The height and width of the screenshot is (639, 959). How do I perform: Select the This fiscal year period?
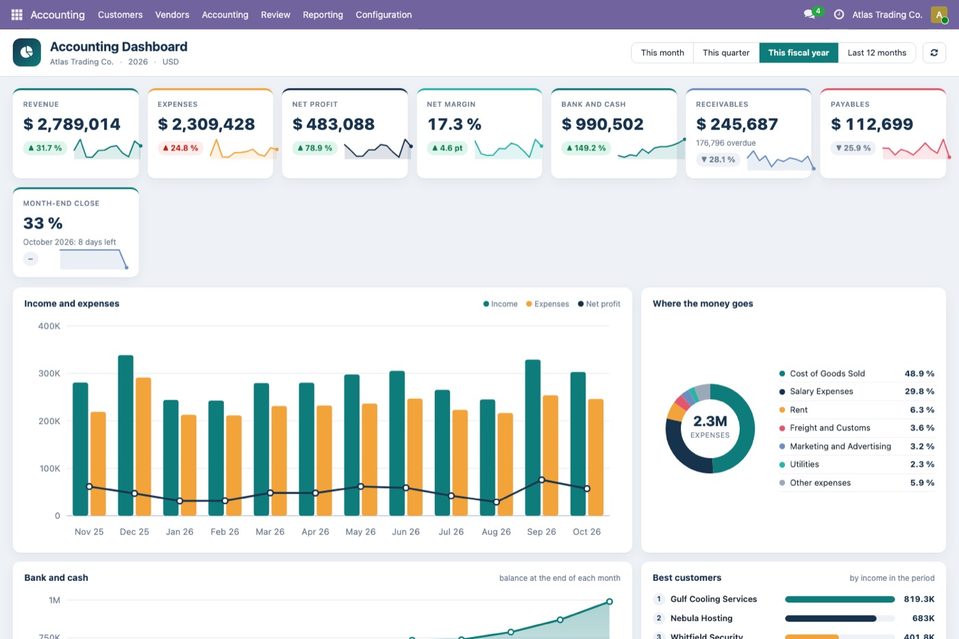(799, 53)
